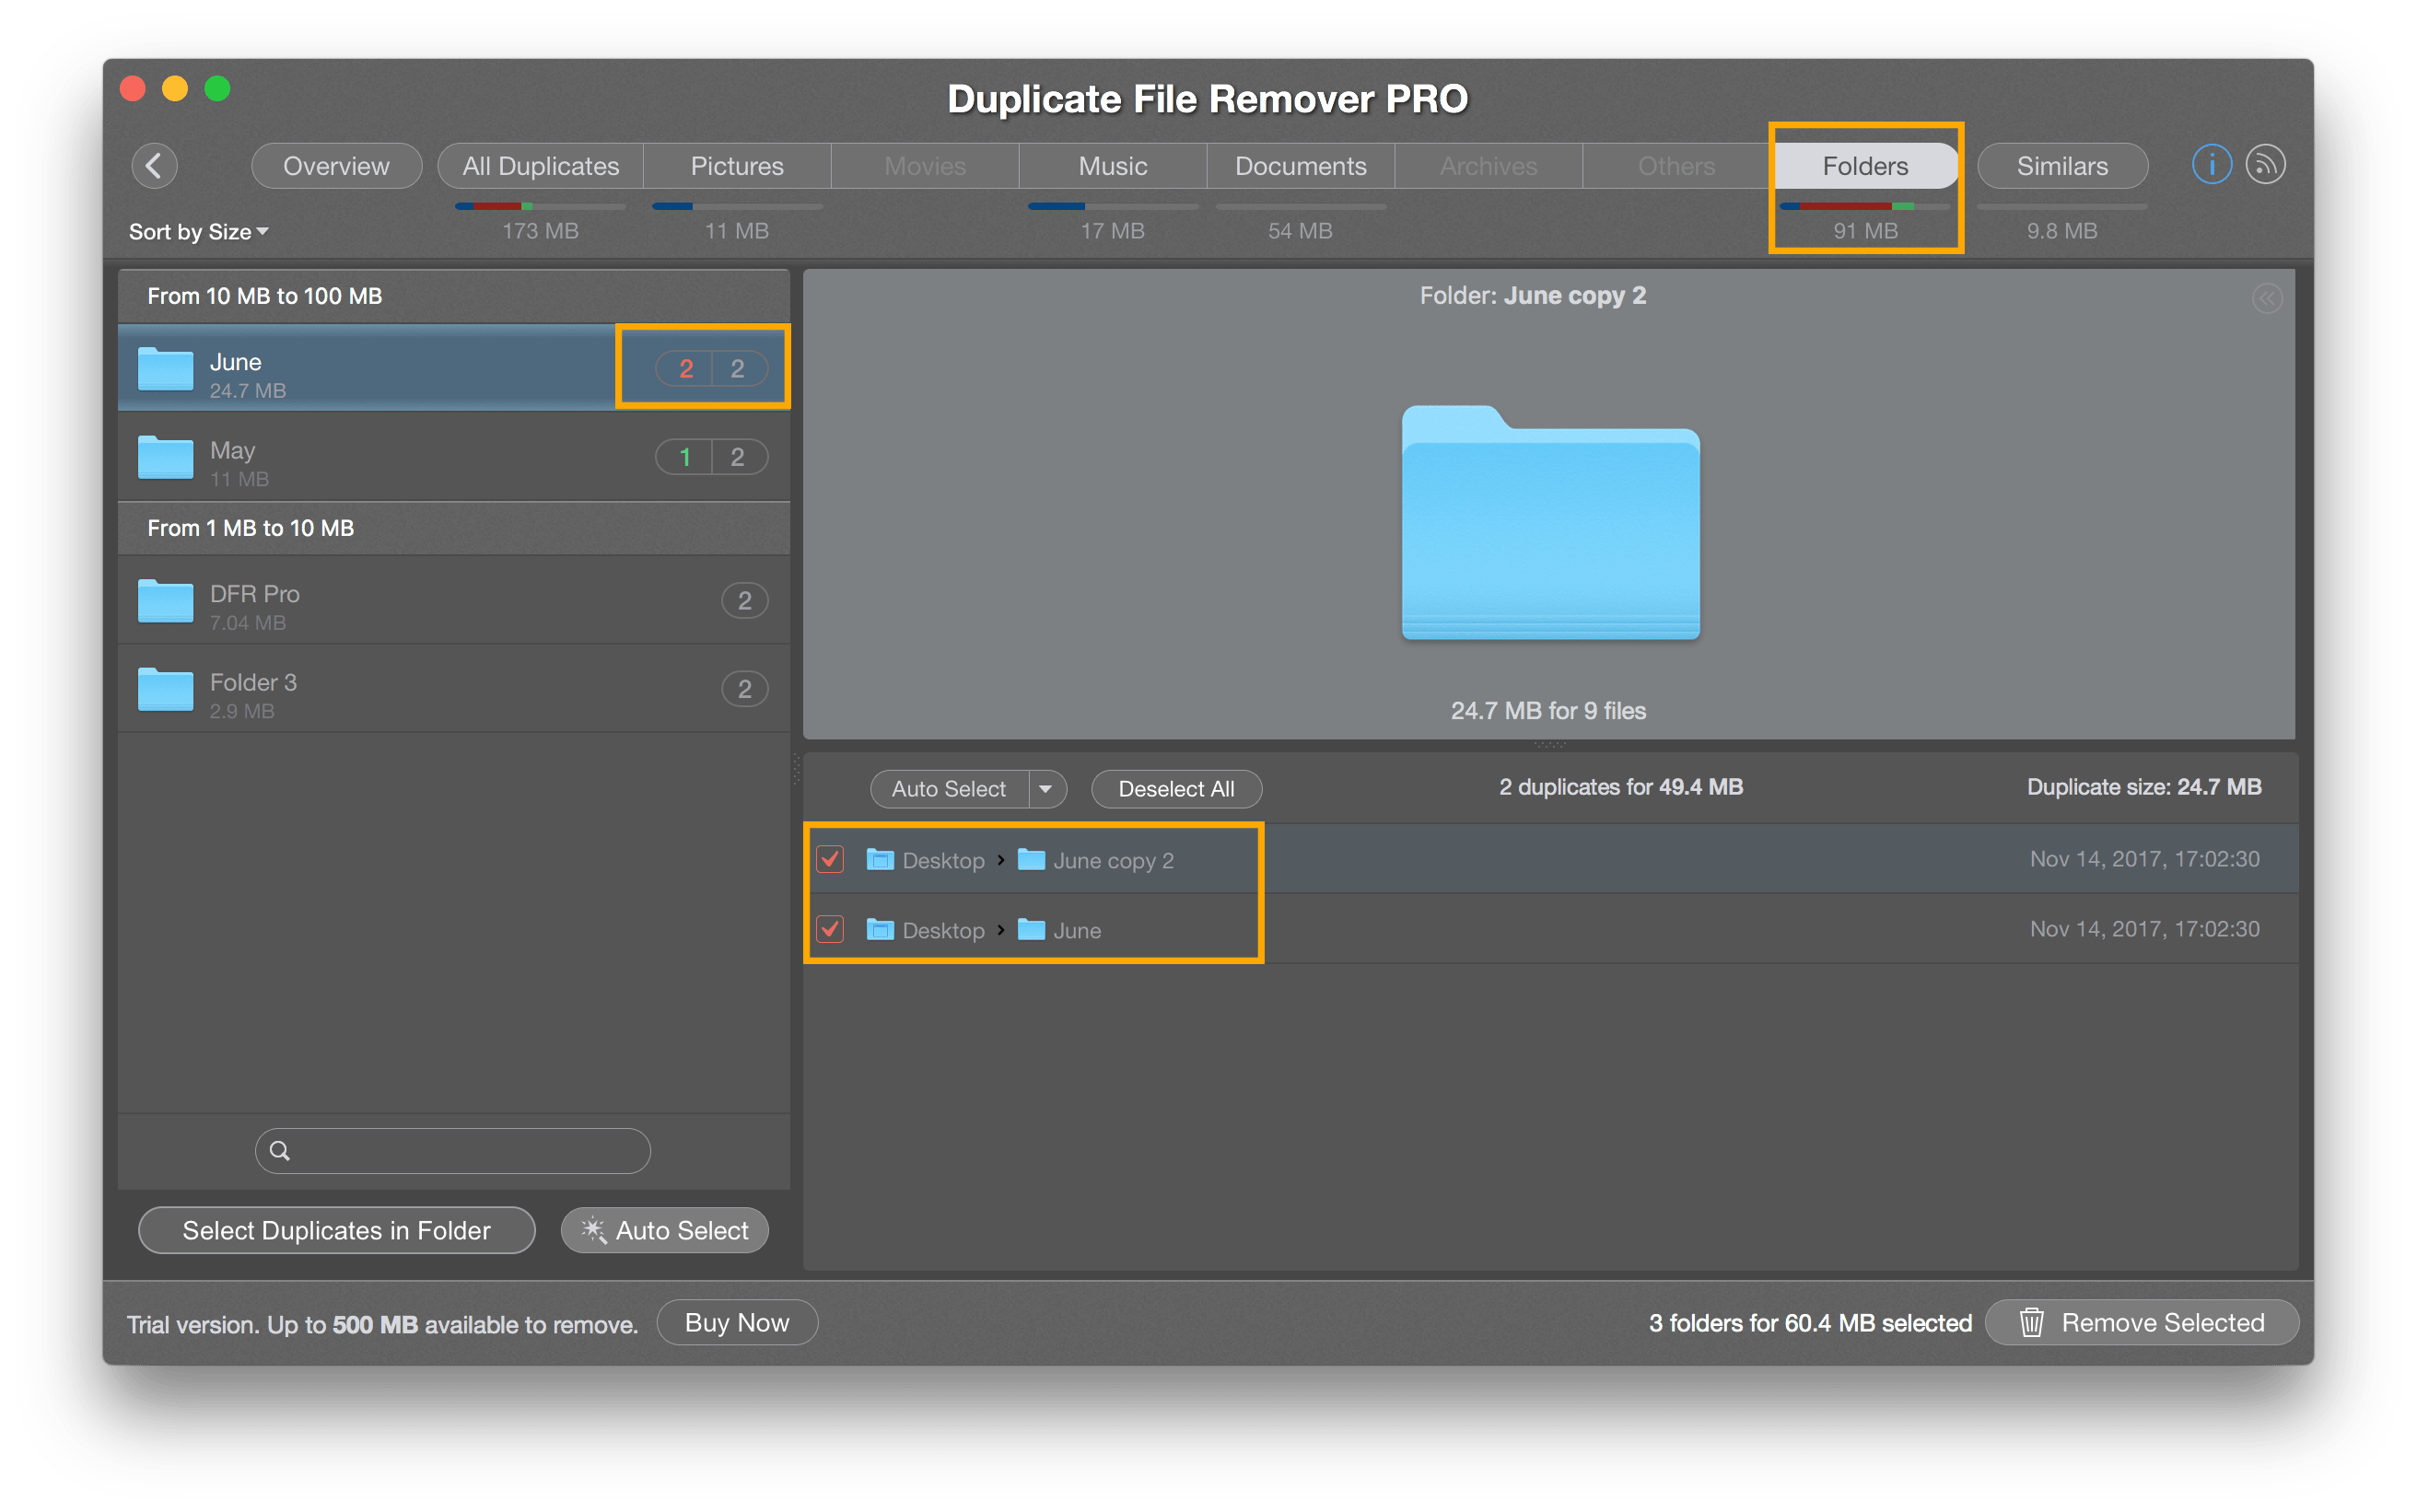Click the June folder icon in the second path row
Screen dimensions: 2417x1512
point(1031,929)
